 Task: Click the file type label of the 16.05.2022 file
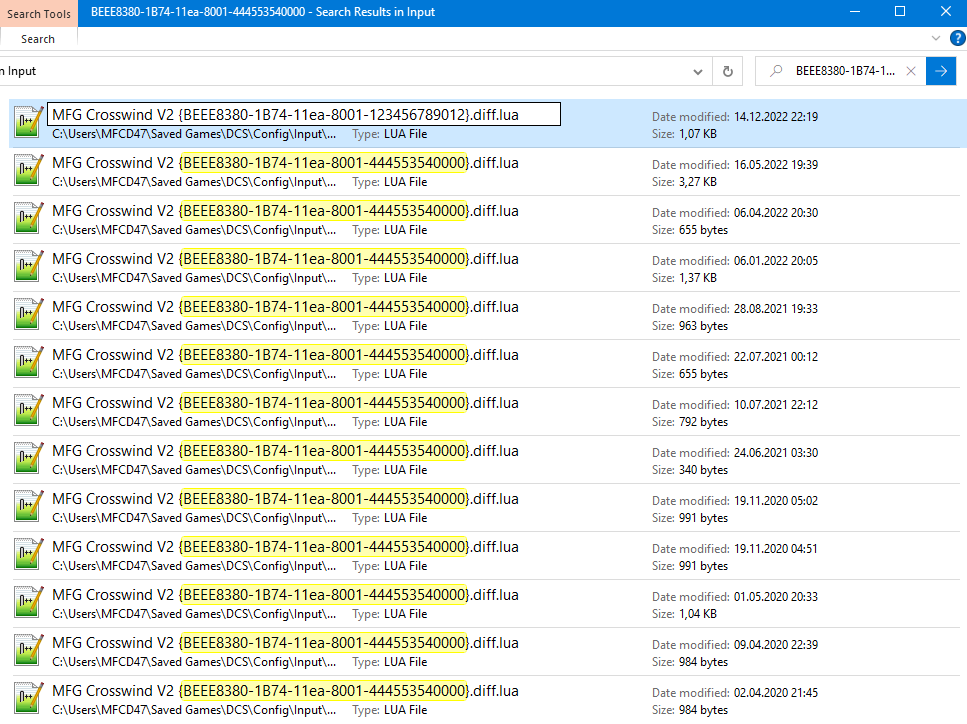click(x=390, y=182)
